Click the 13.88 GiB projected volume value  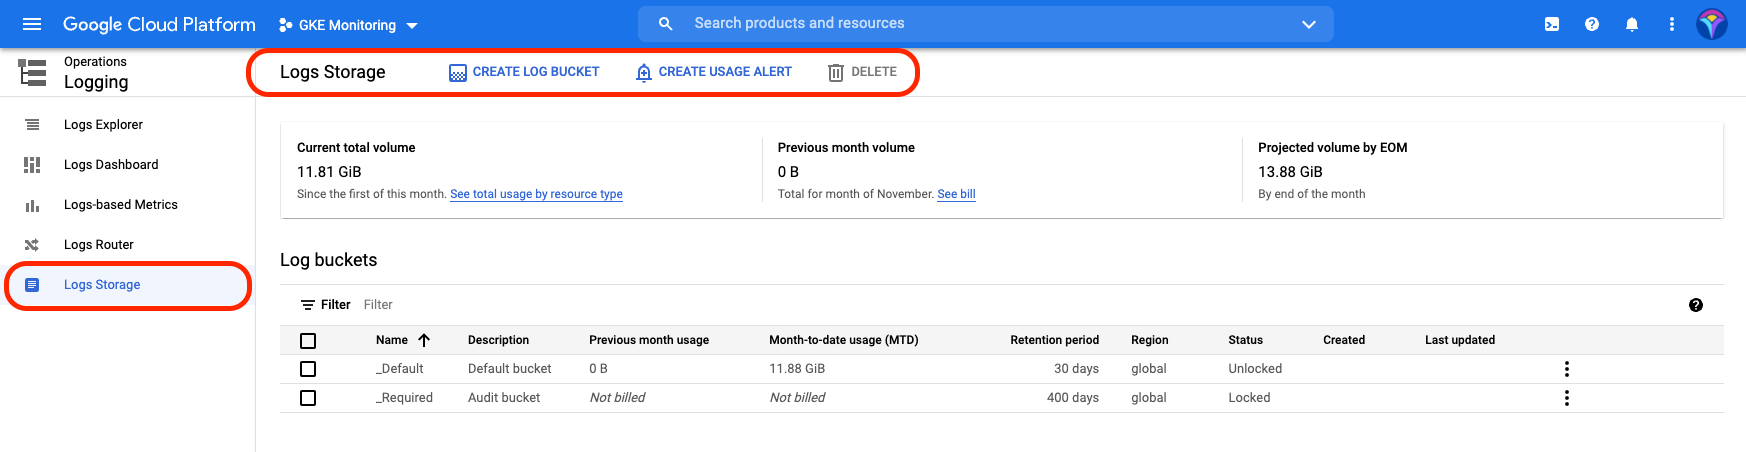[1290, 172]
